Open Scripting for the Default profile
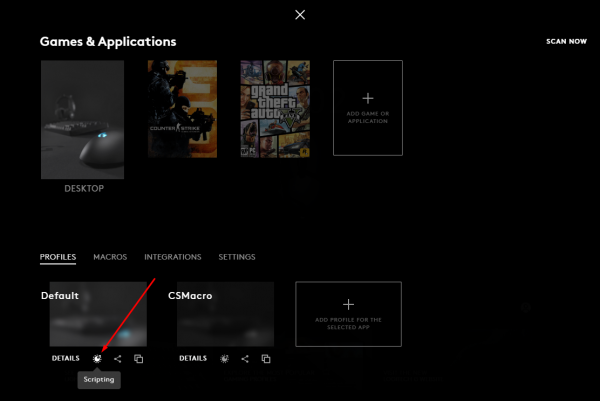The height and width of the screenshot is (401, 600). click(97, 358)
